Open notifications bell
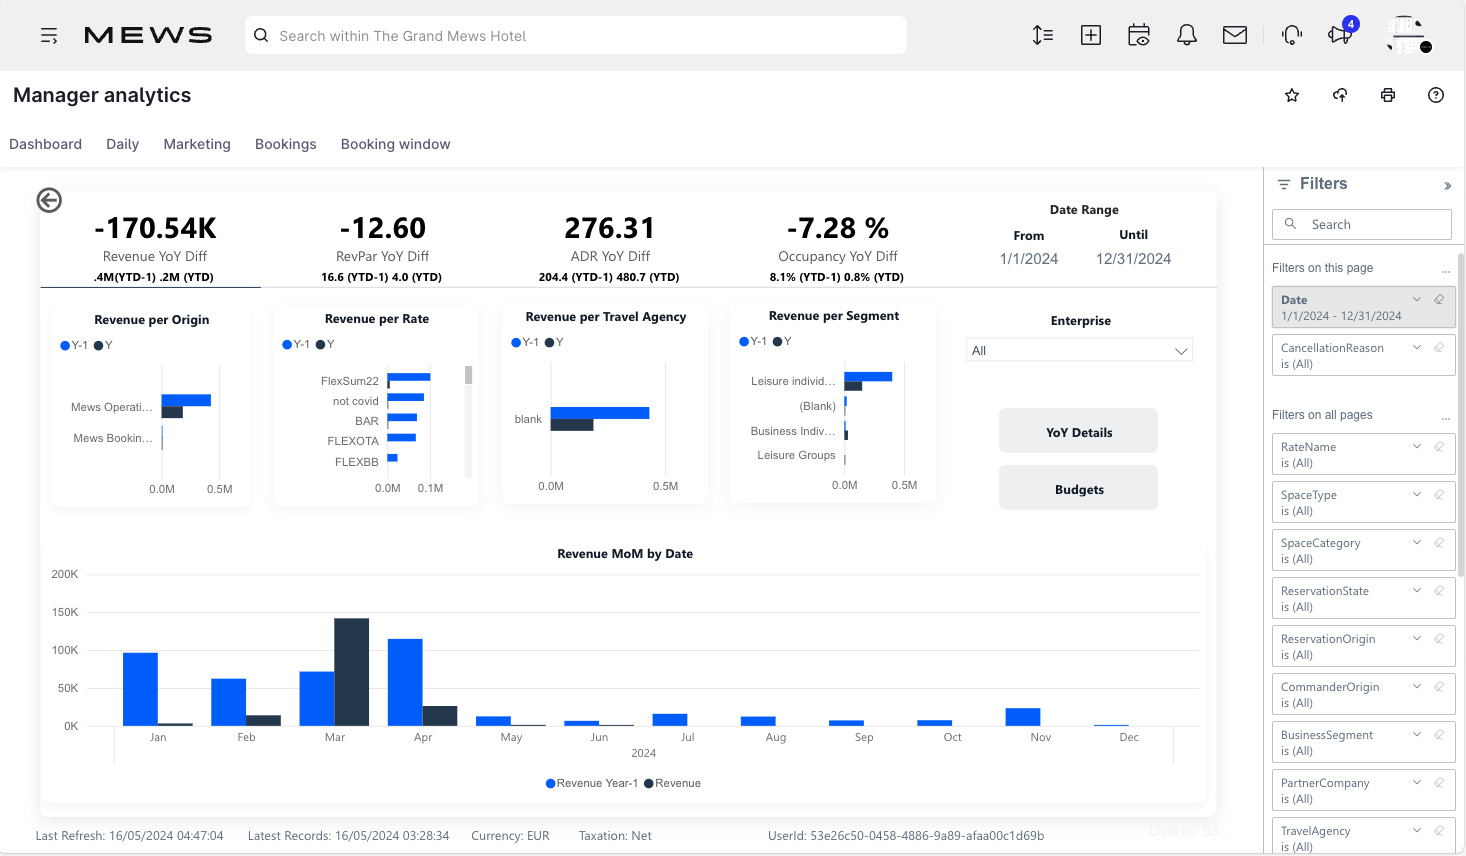The image size is (1466, 856). point(1187,35)
